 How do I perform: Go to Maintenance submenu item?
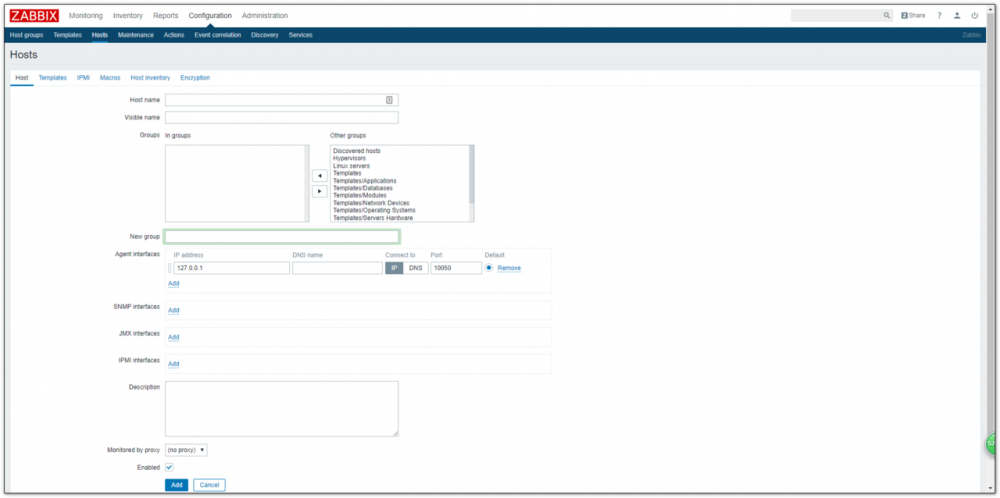(x=136, y=35)
